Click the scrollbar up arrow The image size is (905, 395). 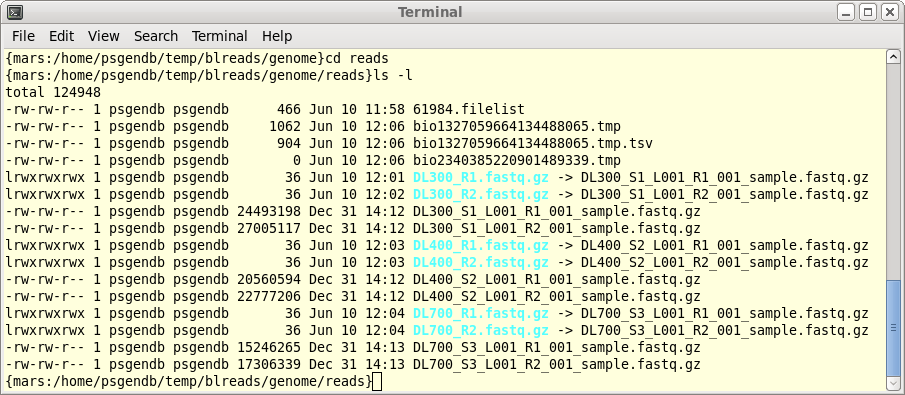pyautogui.click(x=892, y=57)
